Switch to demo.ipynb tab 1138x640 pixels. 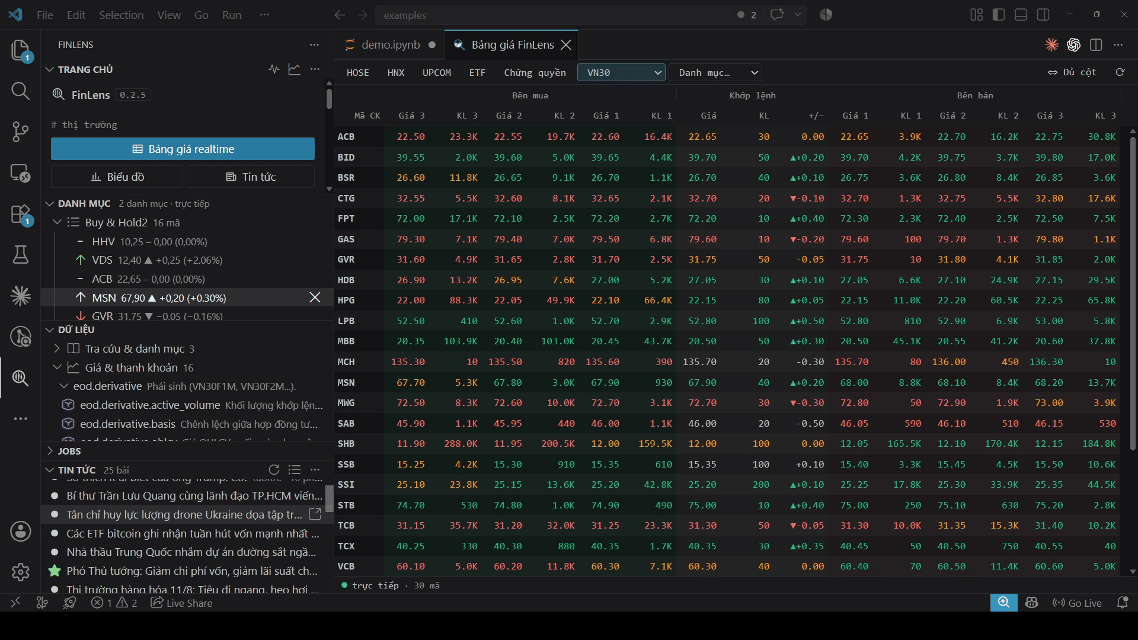coord(390,45)
